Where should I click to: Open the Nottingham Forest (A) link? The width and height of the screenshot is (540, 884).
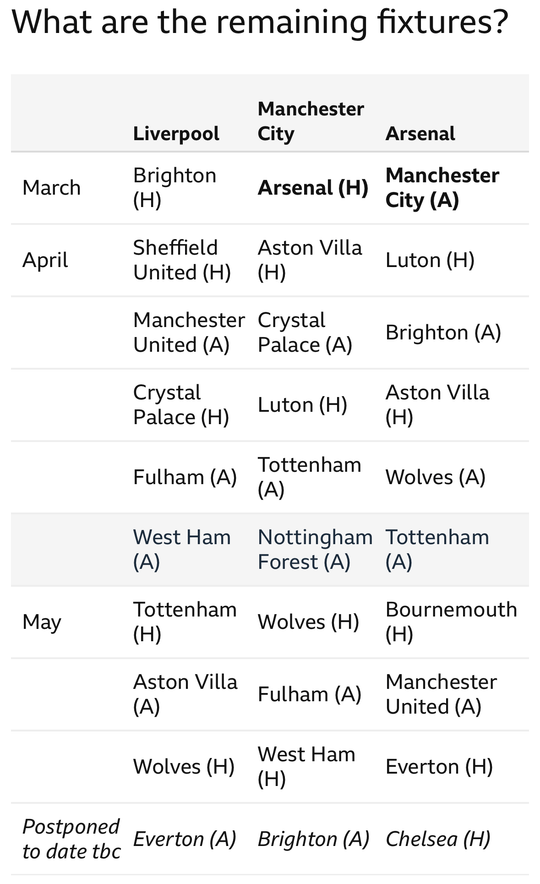(x=315, y=550)
